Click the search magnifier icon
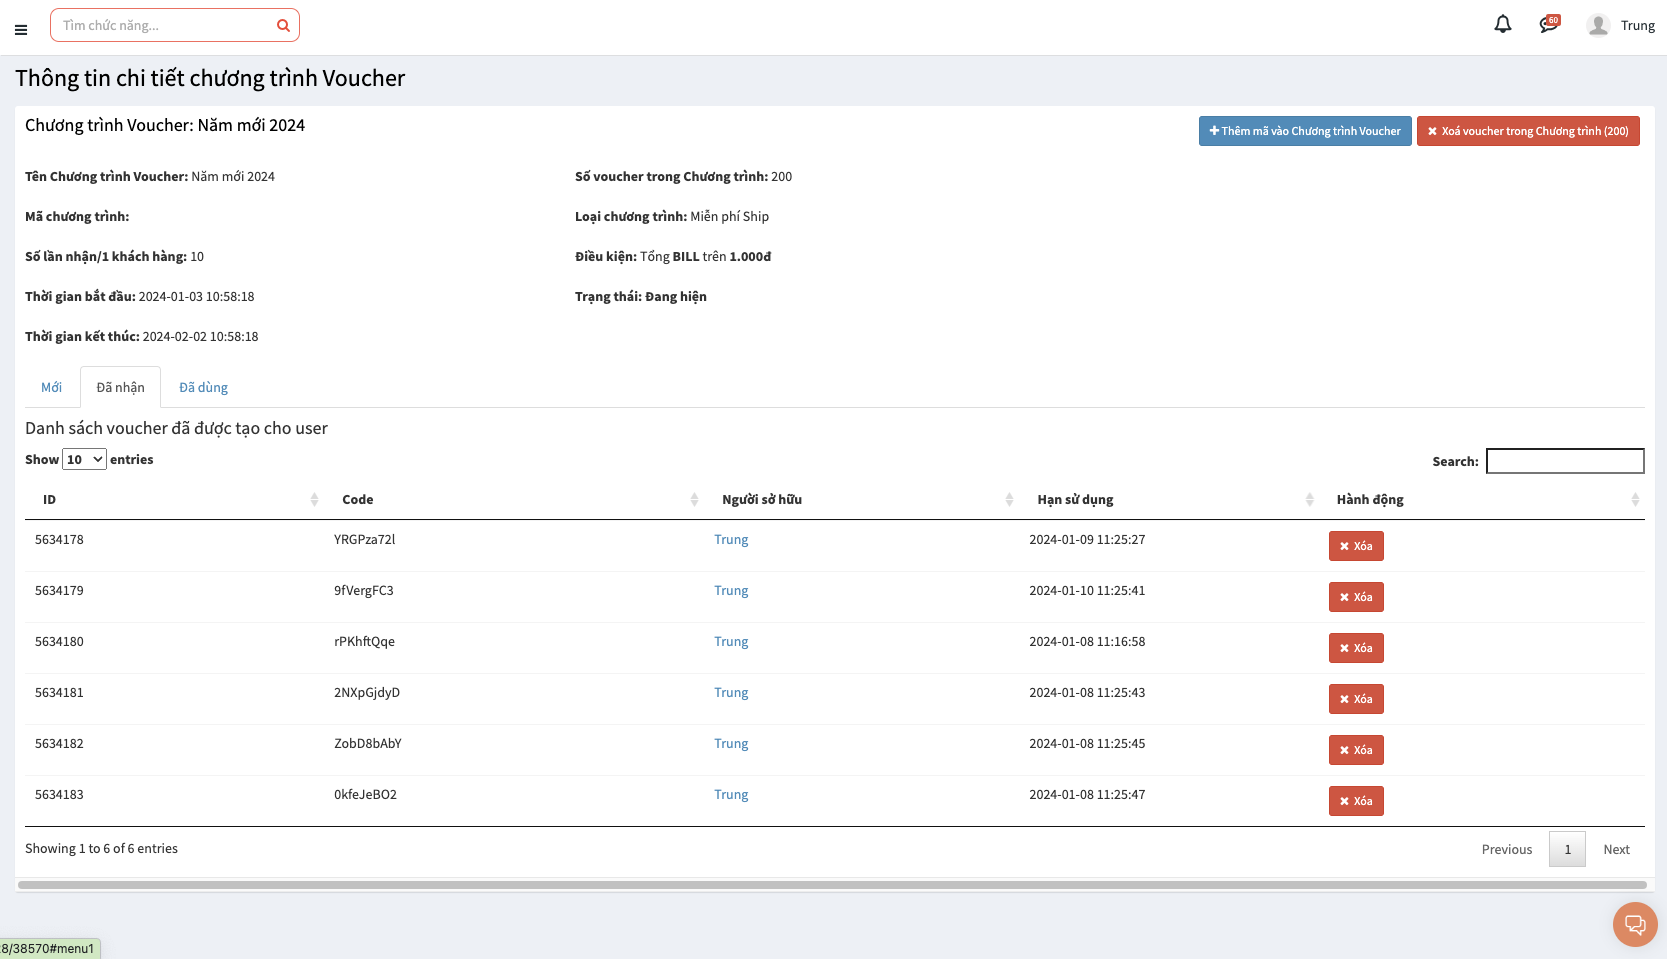Screen dimensions: 1667x959 coord(283,26)
